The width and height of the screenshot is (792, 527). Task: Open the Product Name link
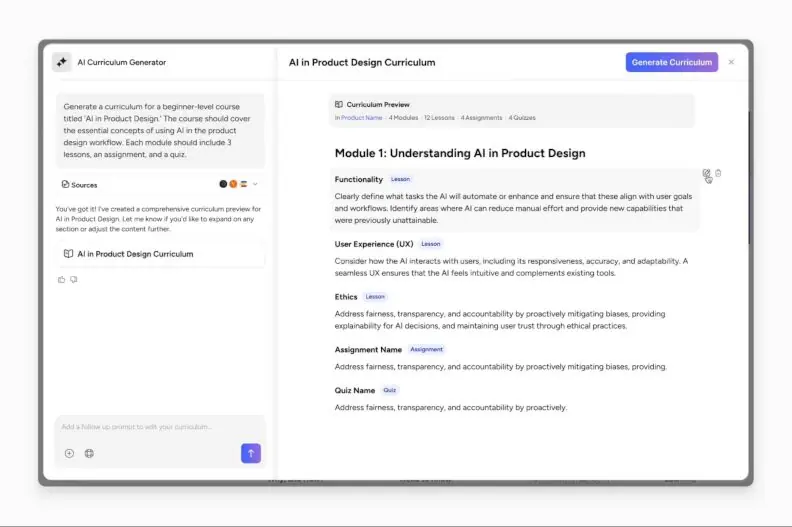point(362,118)
